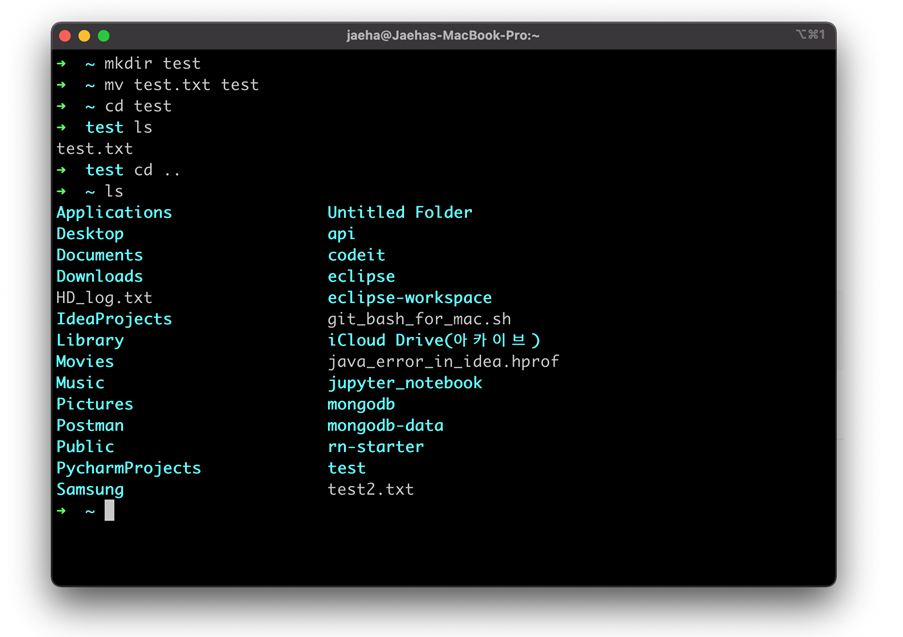This screenshot has height=637, width=903.
Task: Click the java_error_in_idea.hprof file entry
Action: coord(443,362)
